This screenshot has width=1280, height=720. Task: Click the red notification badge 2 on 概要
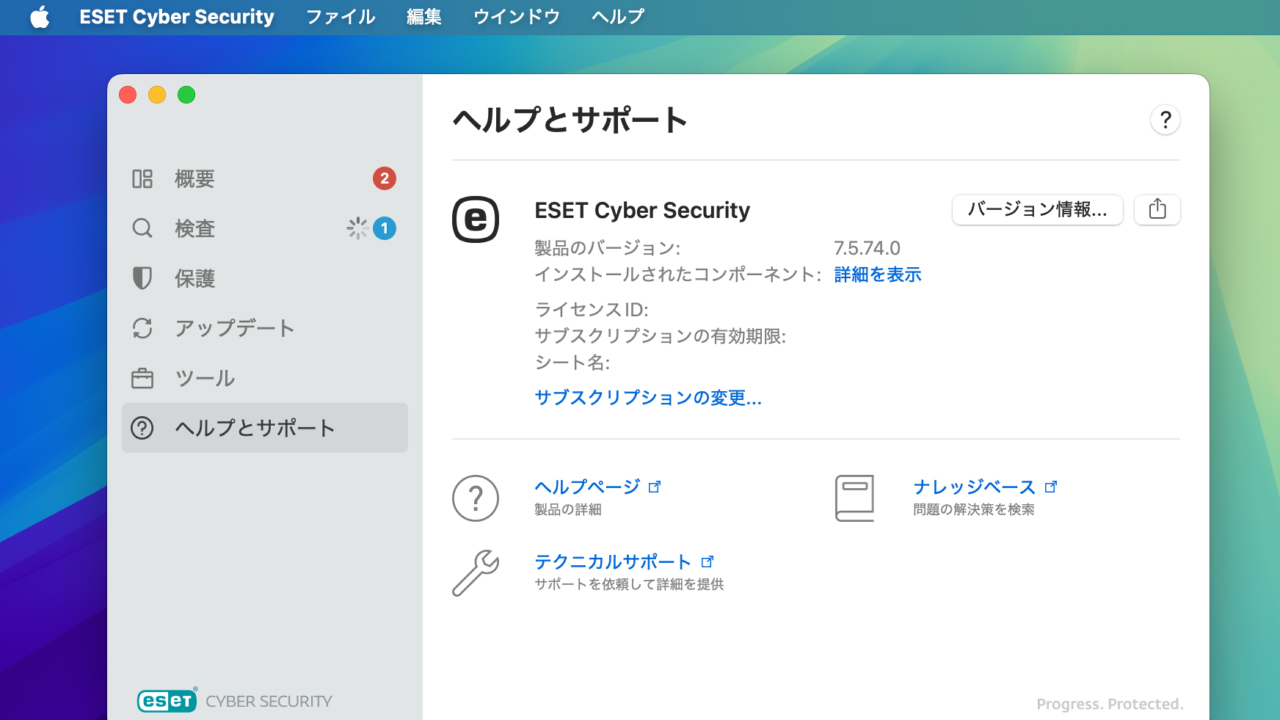coord(385,179)
